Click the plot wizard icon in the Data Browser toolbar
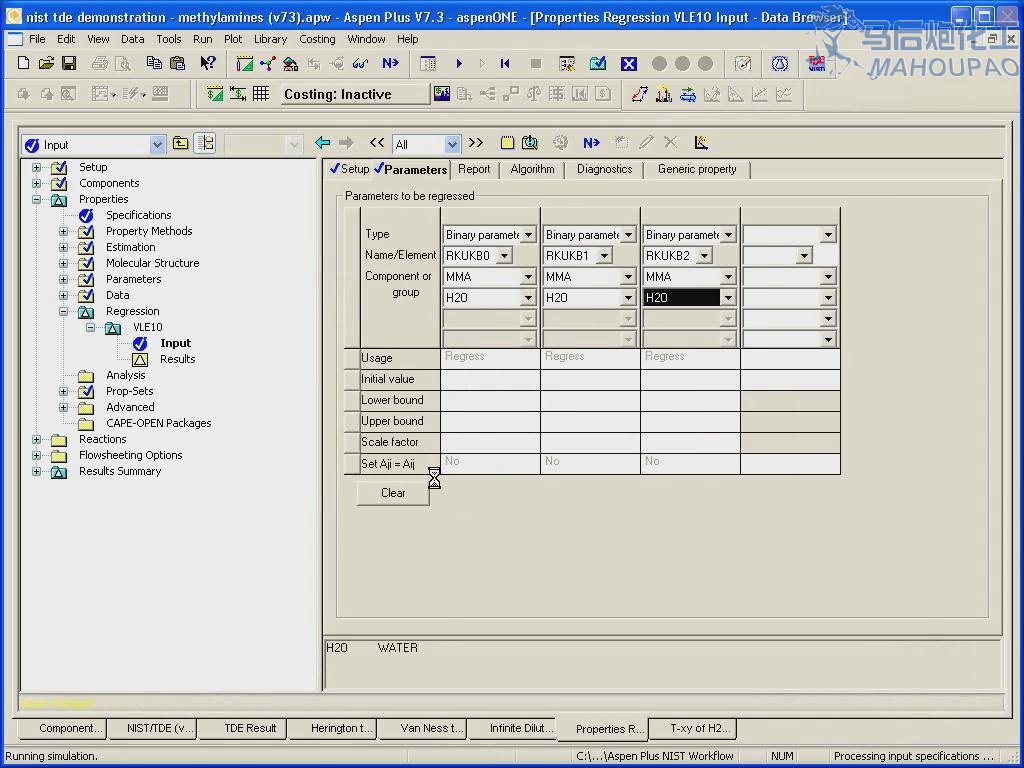The image size is (1024, 768). [701, 142]
